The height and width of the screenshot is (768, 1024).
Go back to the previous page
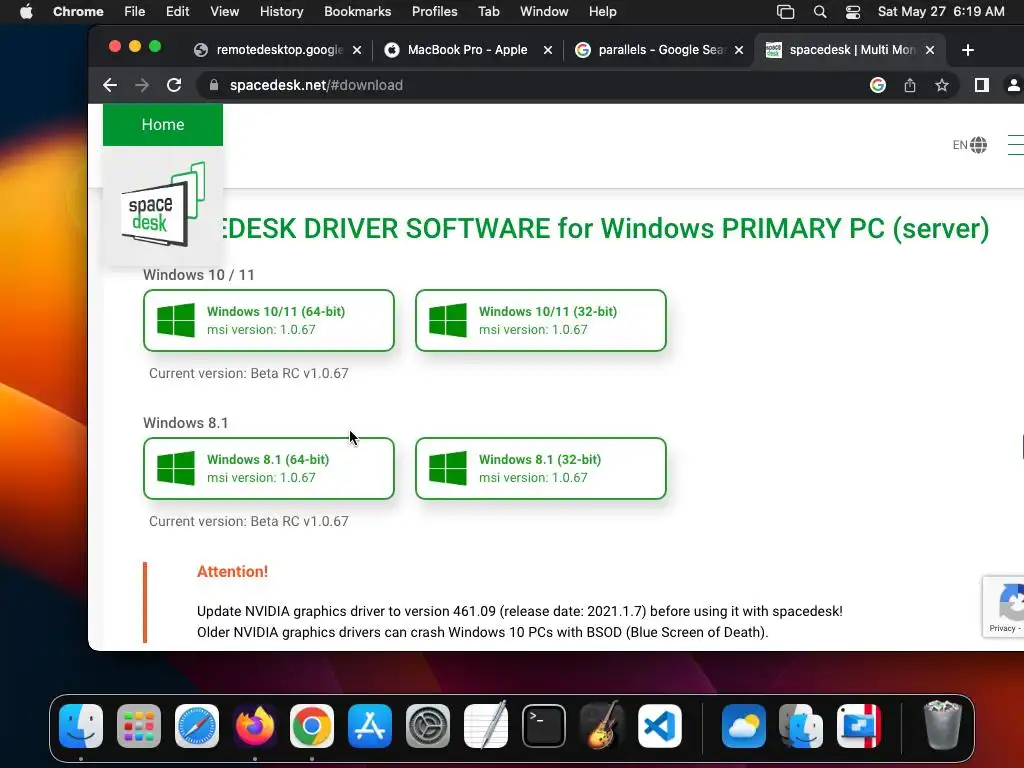coord(110,85)
